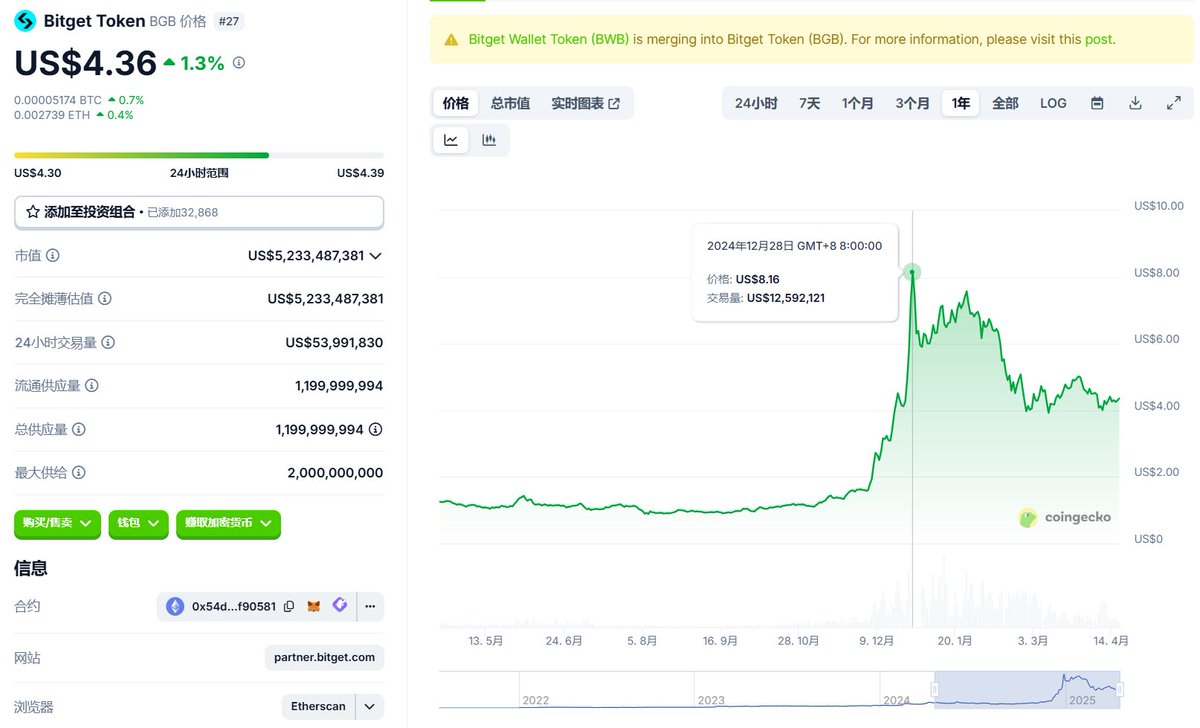Open the 购买/售卖 dropdown
Viewport: 1200px width, 728px height.
coord(58,523)
